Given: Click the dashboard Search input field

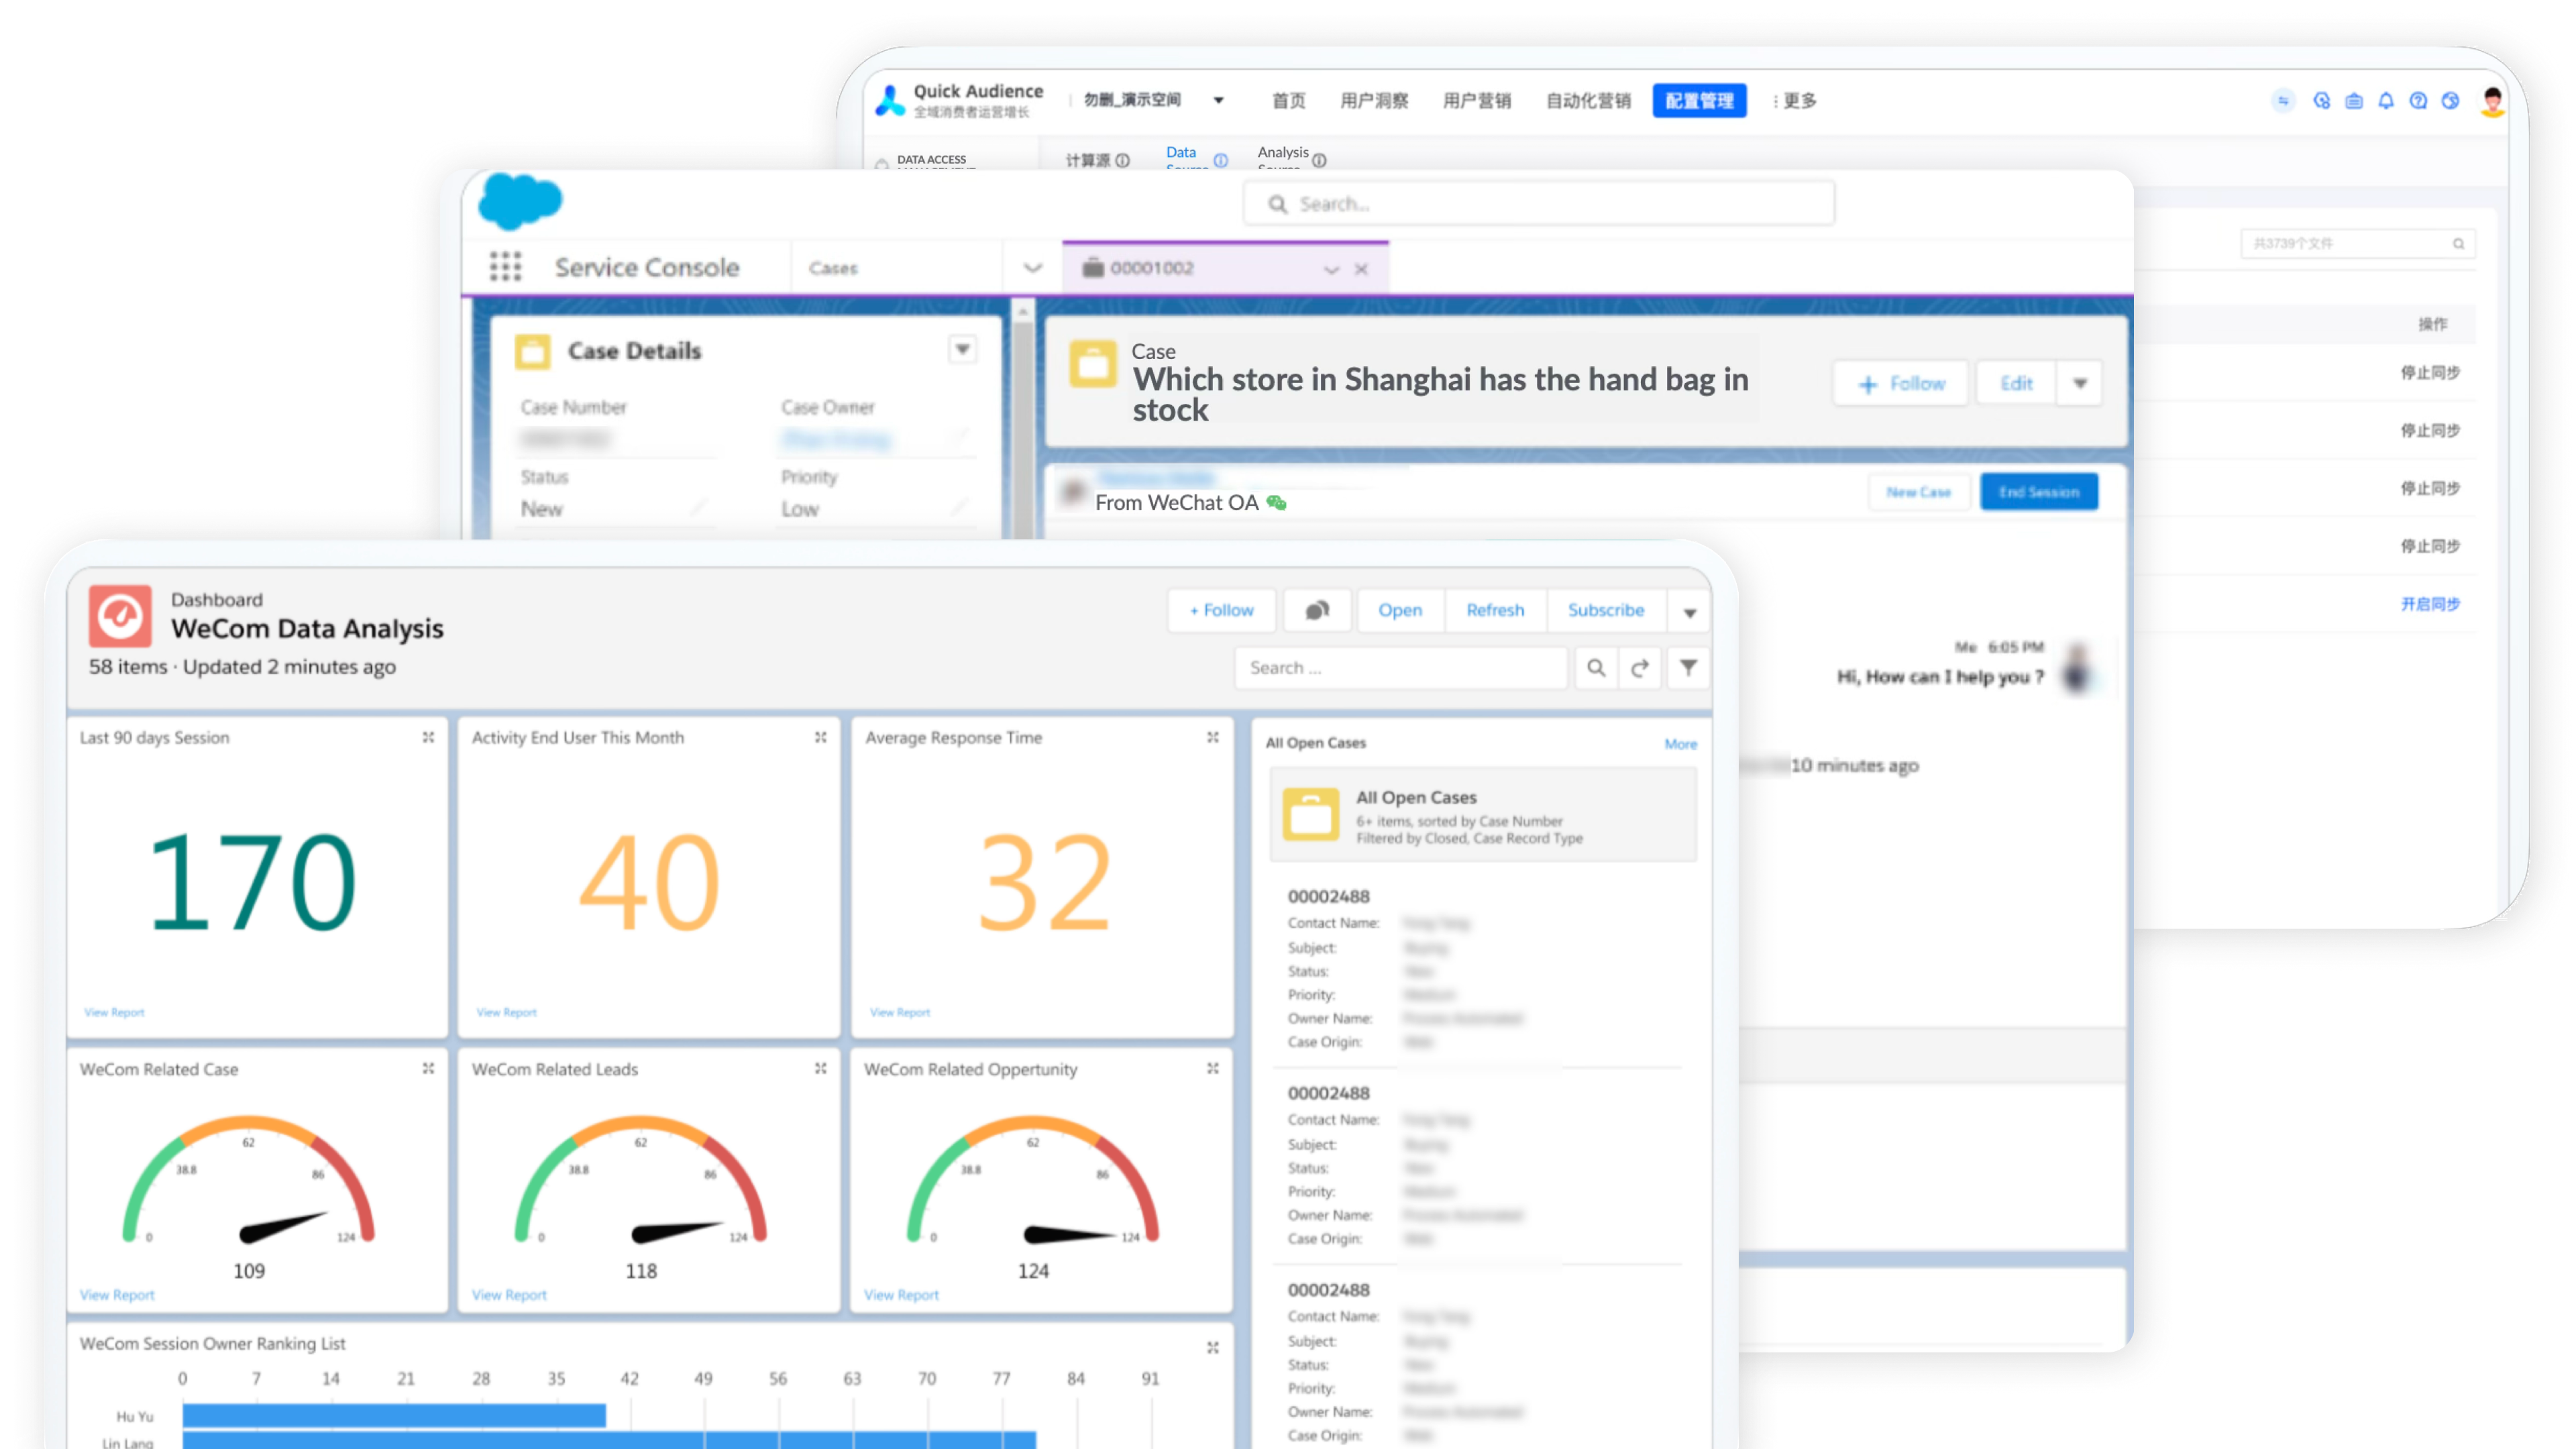Looking at the screenshot, I should pyautogui.click(x=1400, y=668).
